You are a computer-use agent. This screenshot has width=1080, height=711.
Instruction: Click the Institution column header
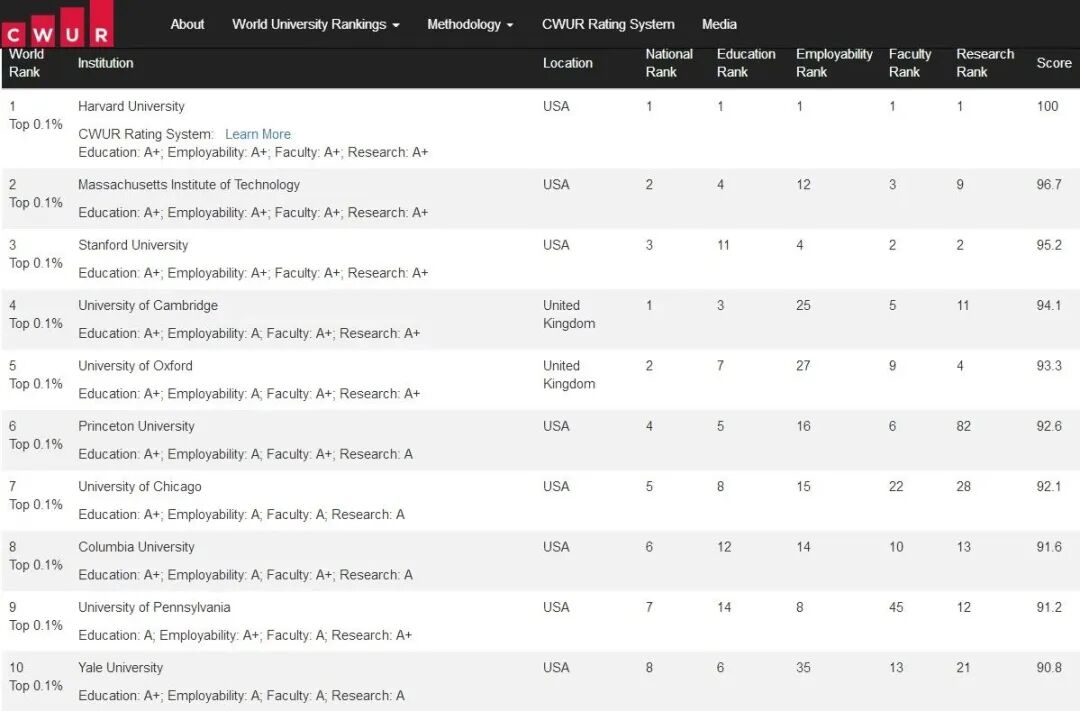click(x=105, y=63)
